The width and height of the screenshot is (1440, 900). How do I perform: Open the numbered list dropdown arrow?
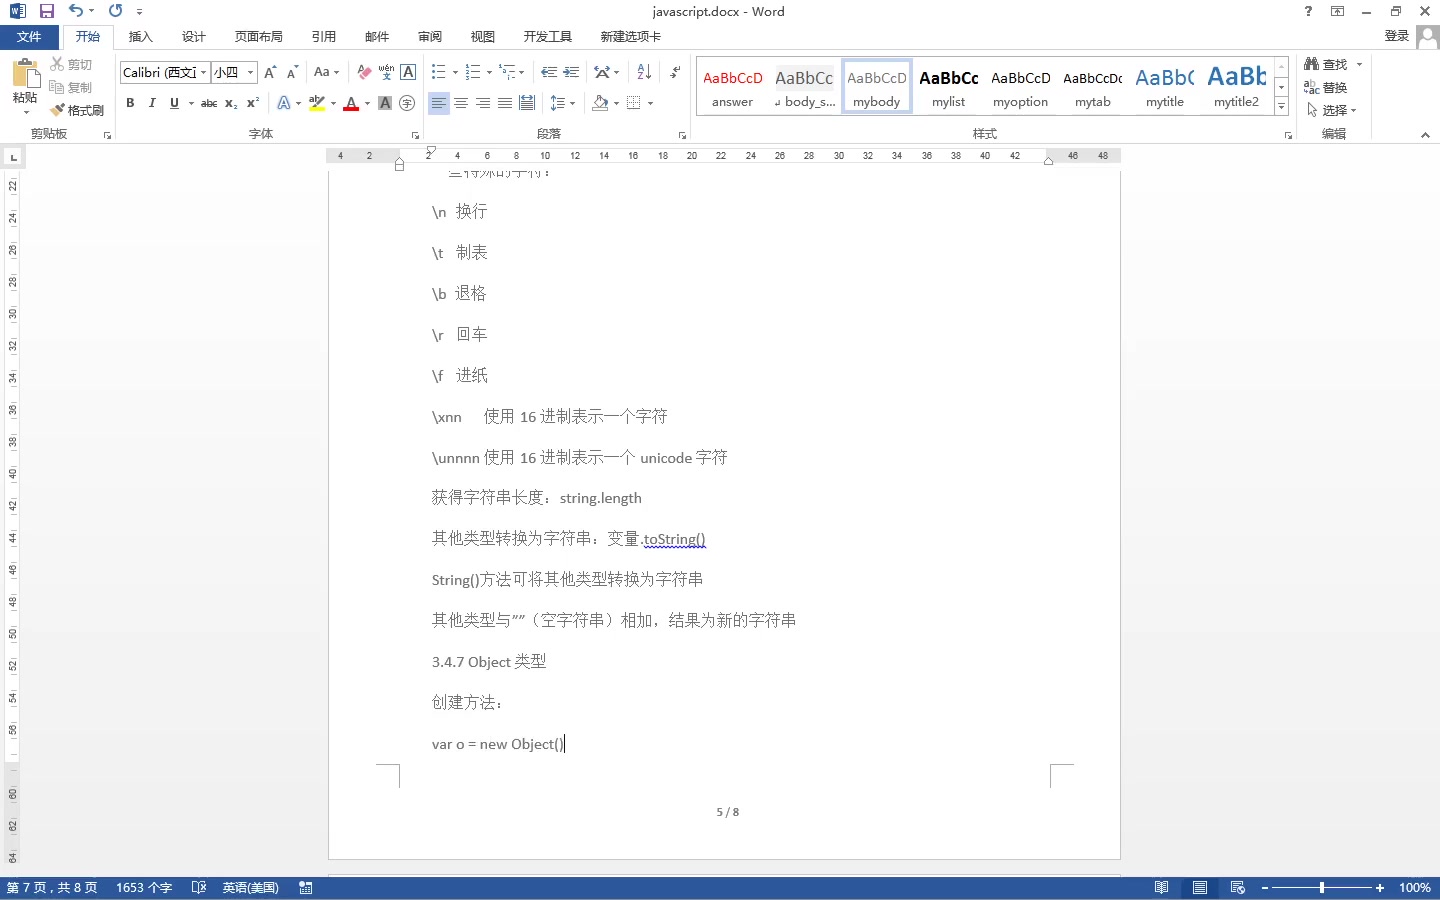pos(489,72)
